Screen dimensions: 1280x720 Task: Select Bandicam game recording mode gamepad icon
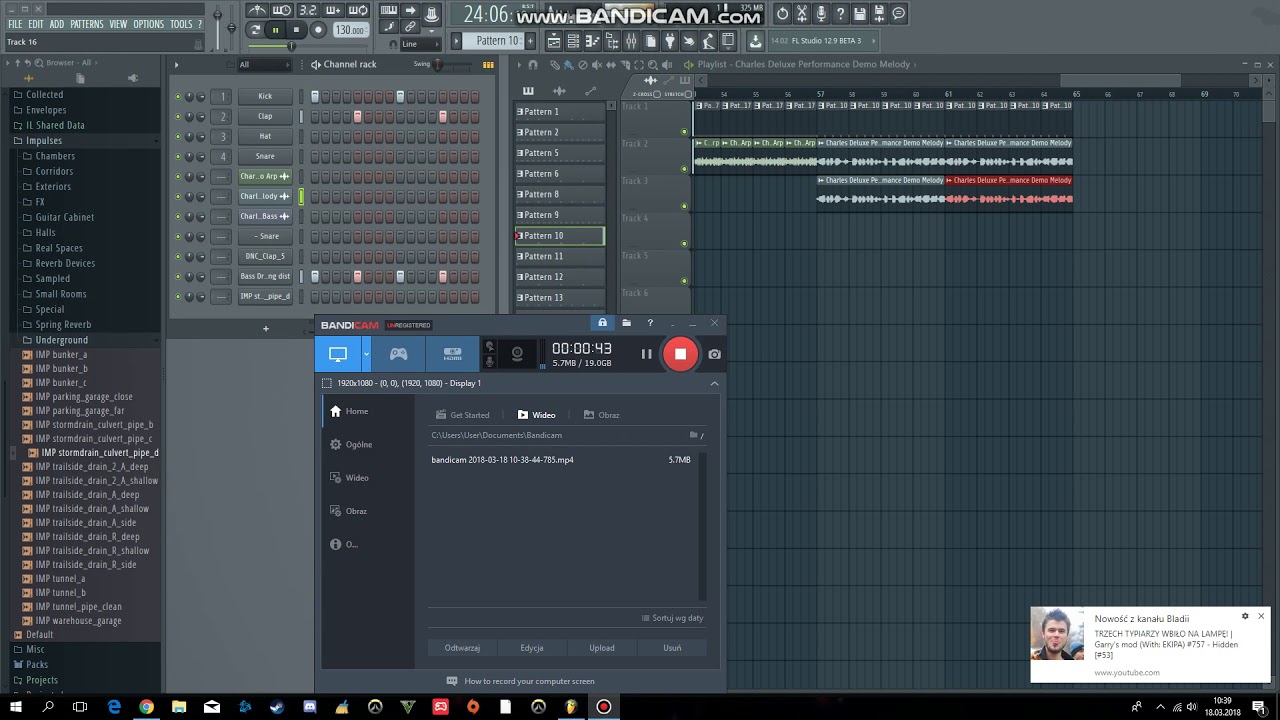click(x=398, y=354)
